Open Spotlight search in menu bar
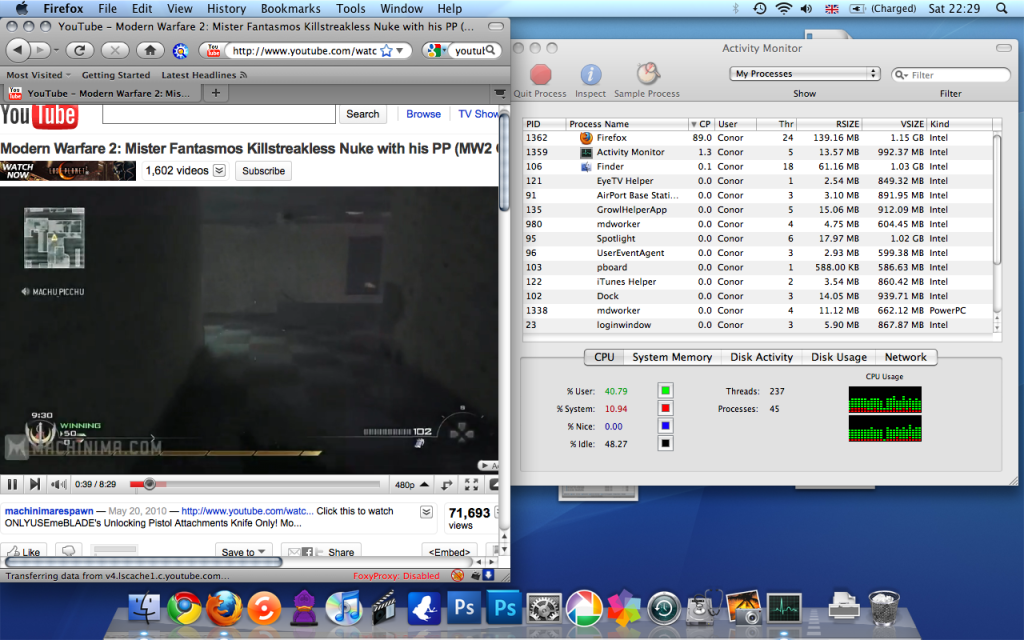 [x=1002, y=8]
